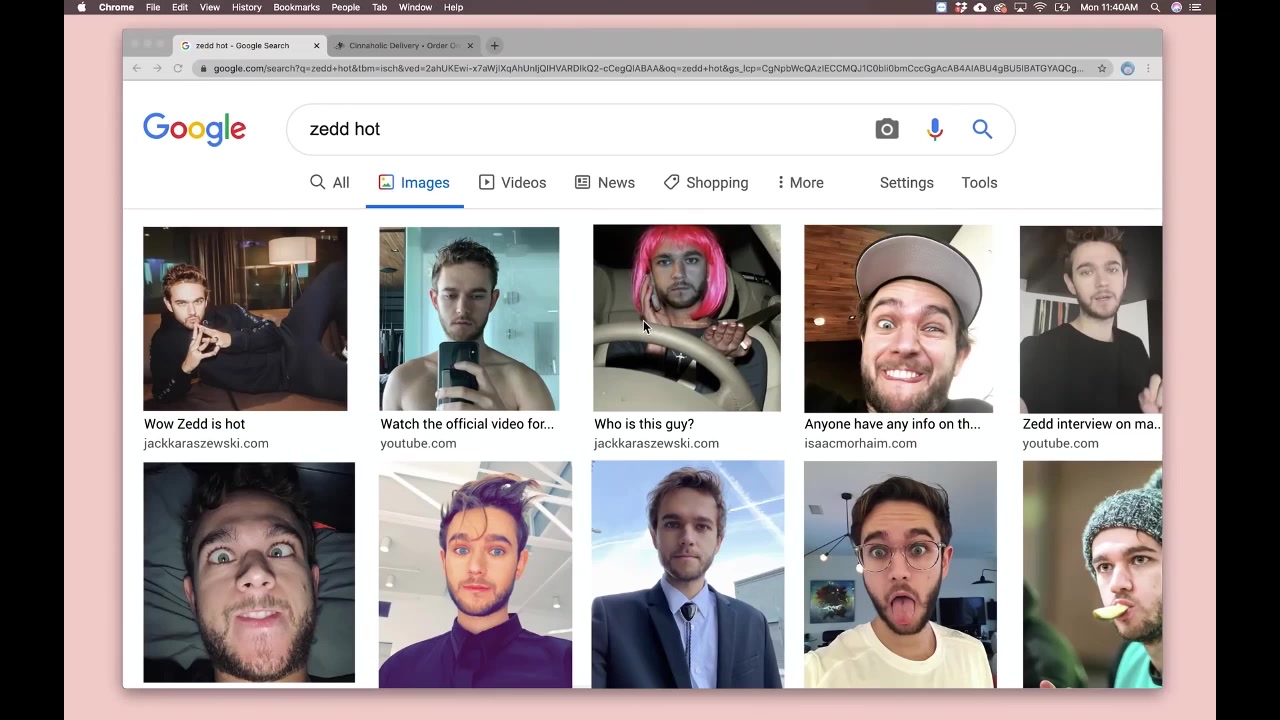This screenshot has width=1280, height=720.
Task: Open the More search options dropdown
Action: tap(800, 182)
